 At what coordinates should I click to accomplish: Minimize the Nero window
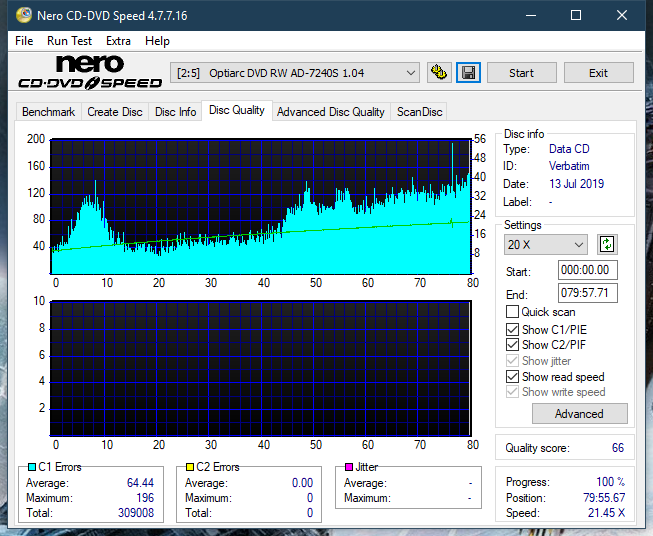point(531,15)
